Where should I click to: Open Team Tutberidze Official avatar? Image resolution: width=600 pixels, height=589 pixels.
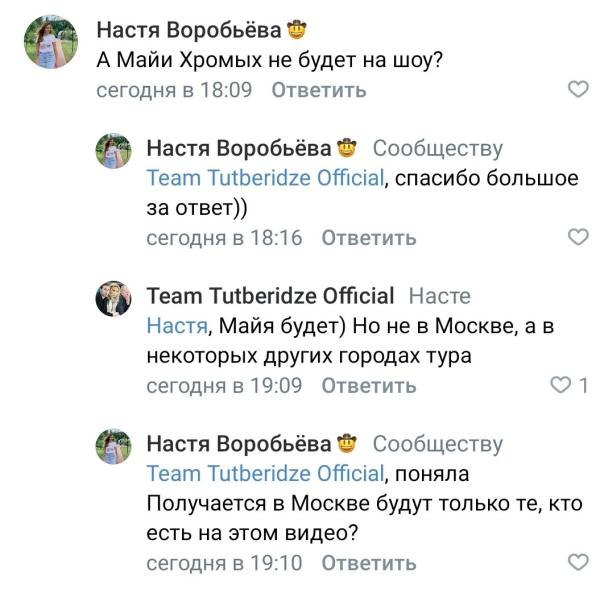click(x=114, y=298)
